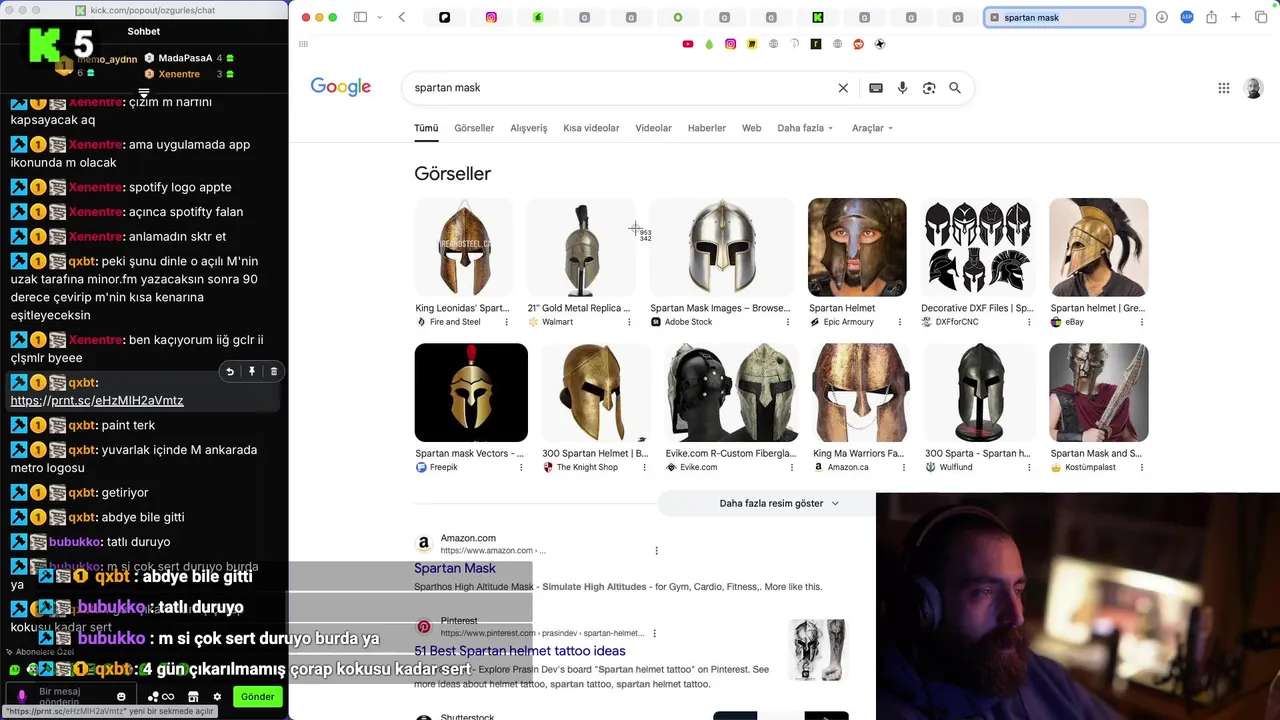This screenshot has height=720, width=1280.
Task: Open the Pinterest tattoo result thumbnail
Action: pyautogui.click(x=817, y=650)
